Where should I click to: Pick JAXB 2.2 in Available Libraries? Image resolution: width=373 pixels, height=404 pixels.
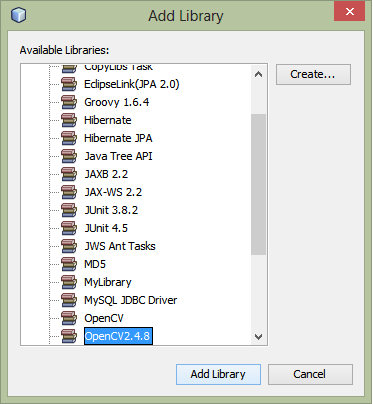click(x=106, y=174)
